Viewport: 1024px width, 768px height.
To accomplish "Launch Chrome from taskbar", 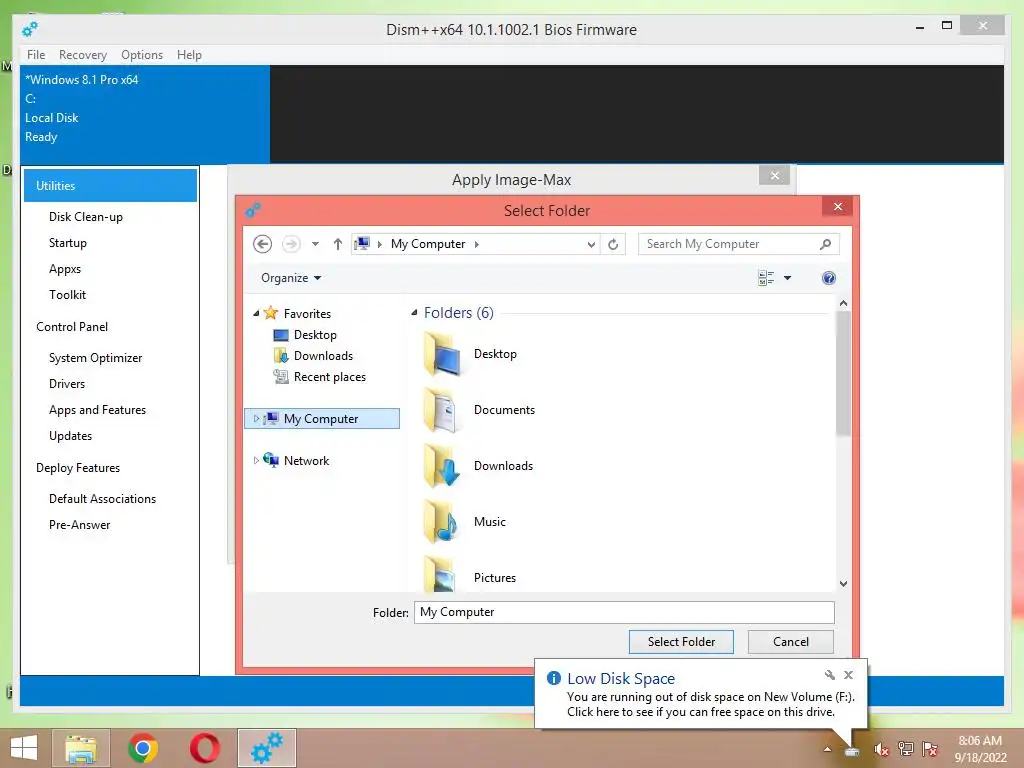I will tap(142, 748).
